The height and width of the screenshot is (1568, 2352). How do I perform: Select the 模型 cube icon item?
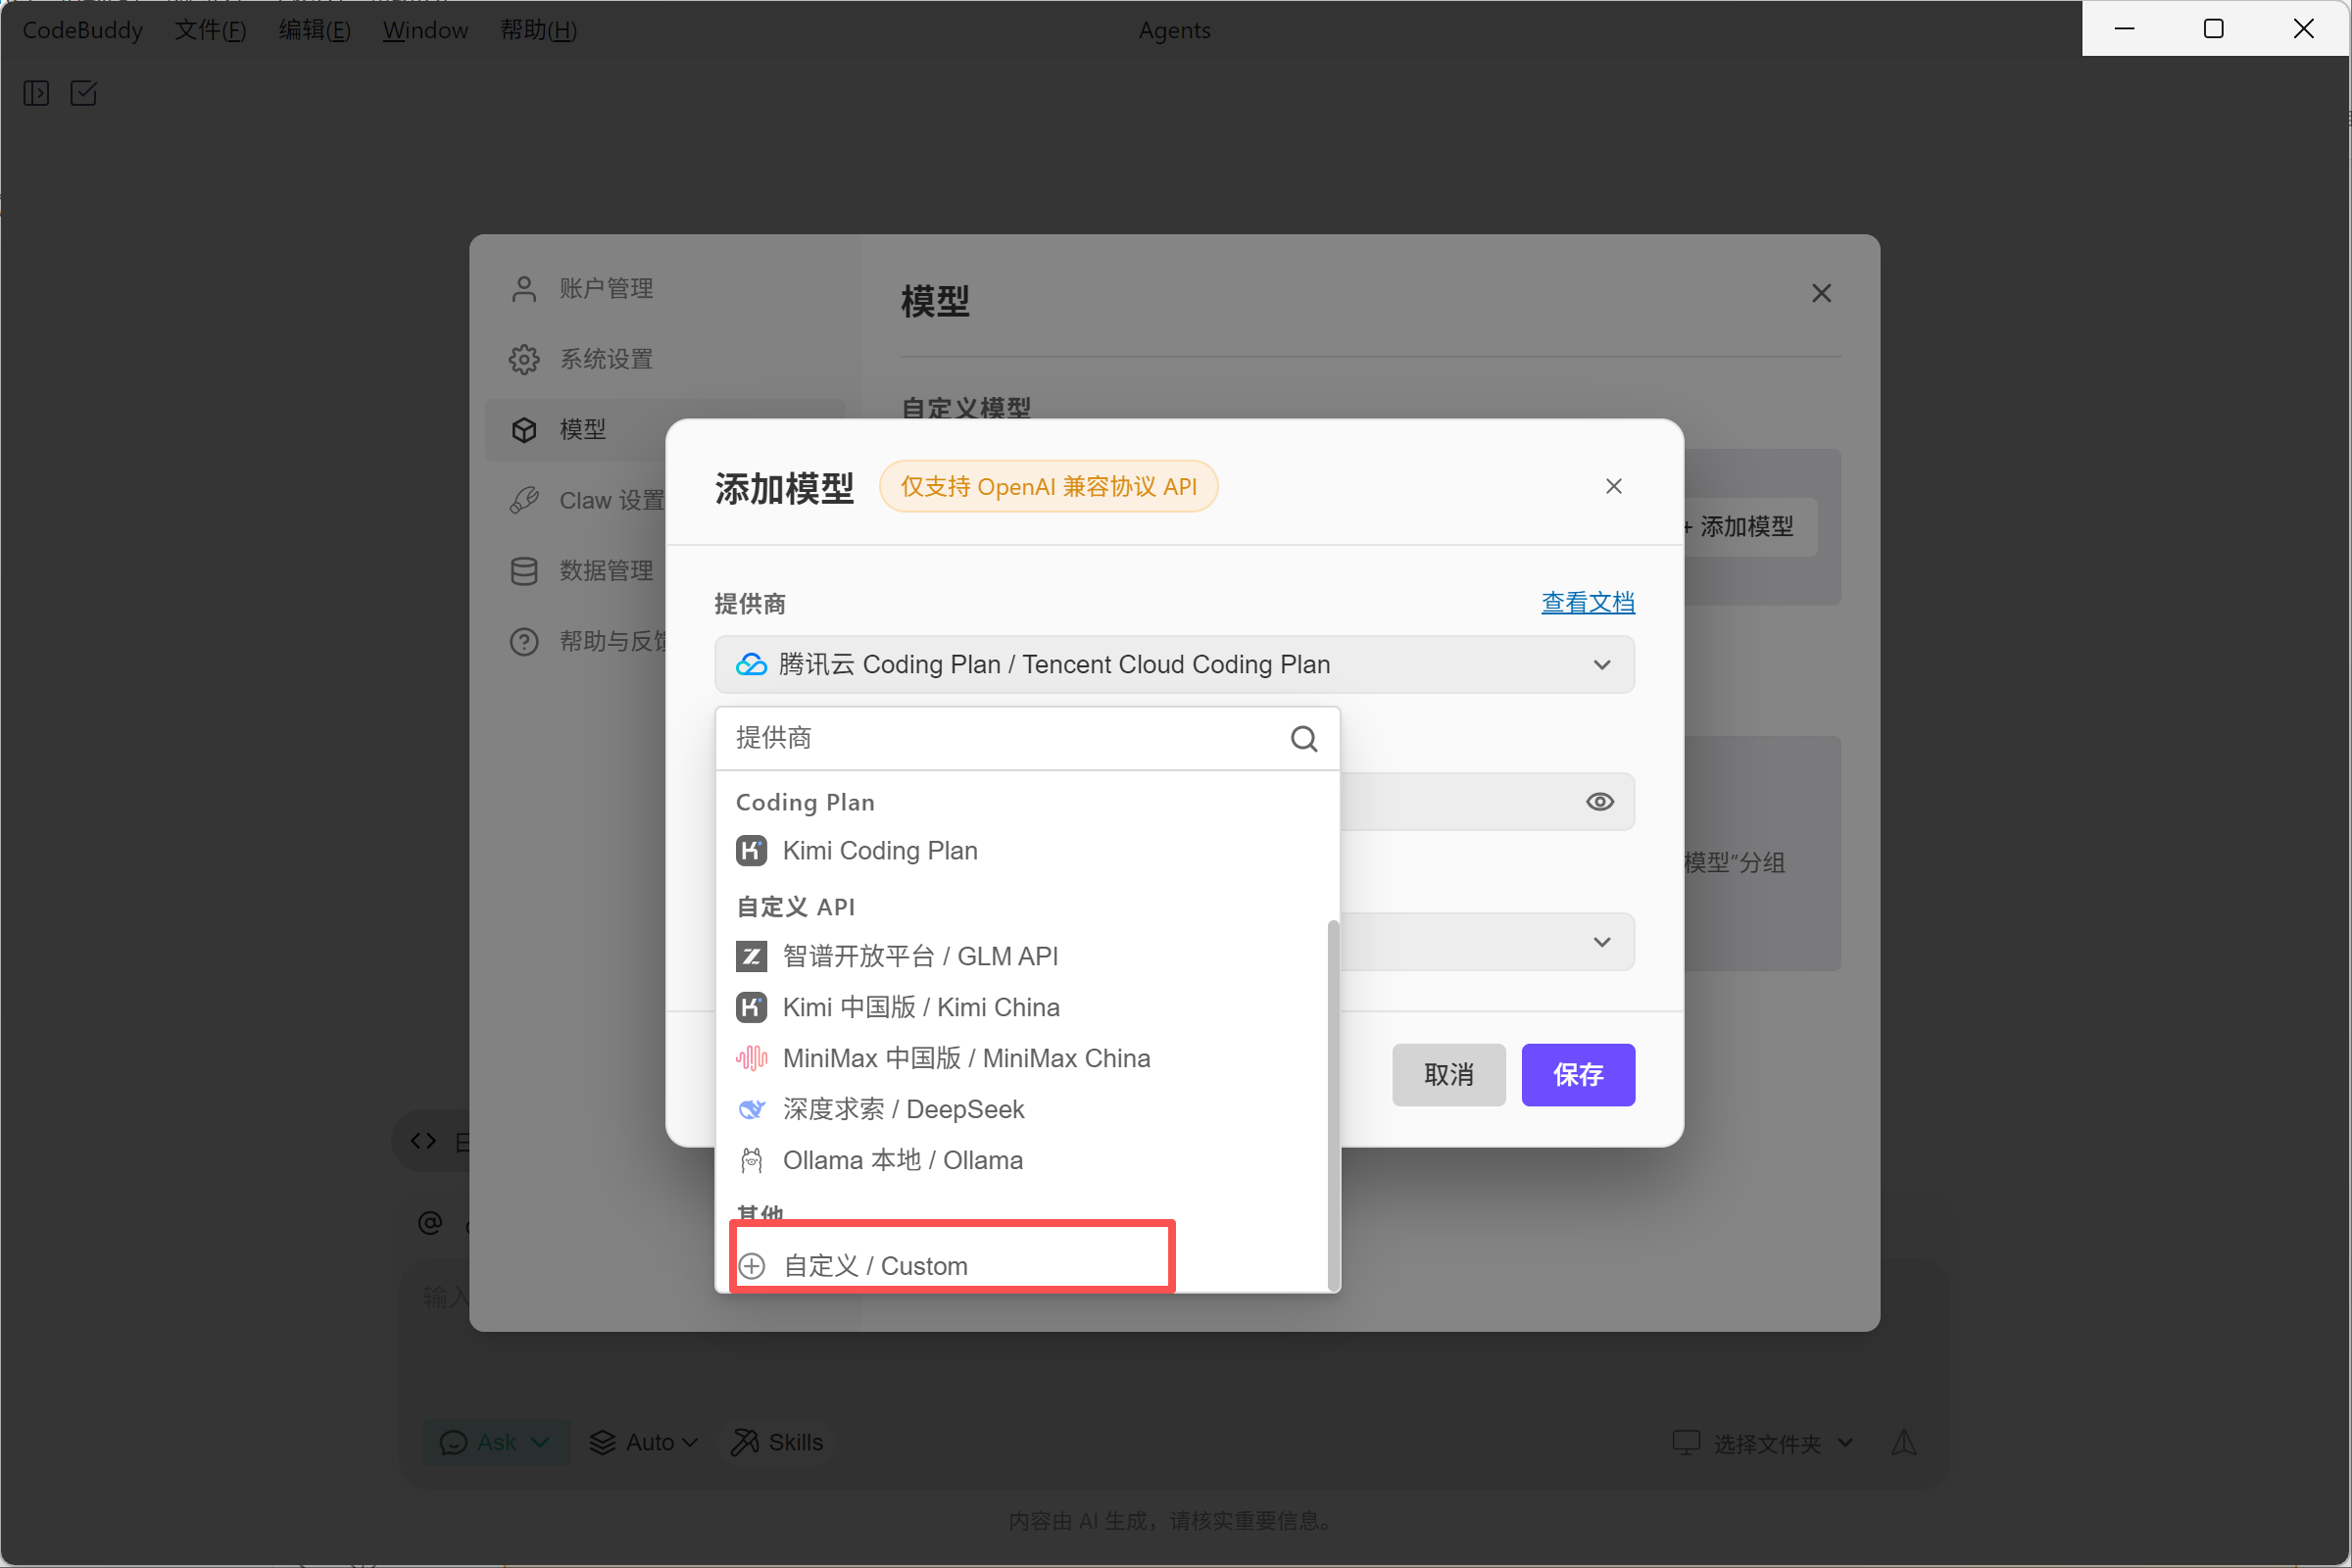pos(524,430)
